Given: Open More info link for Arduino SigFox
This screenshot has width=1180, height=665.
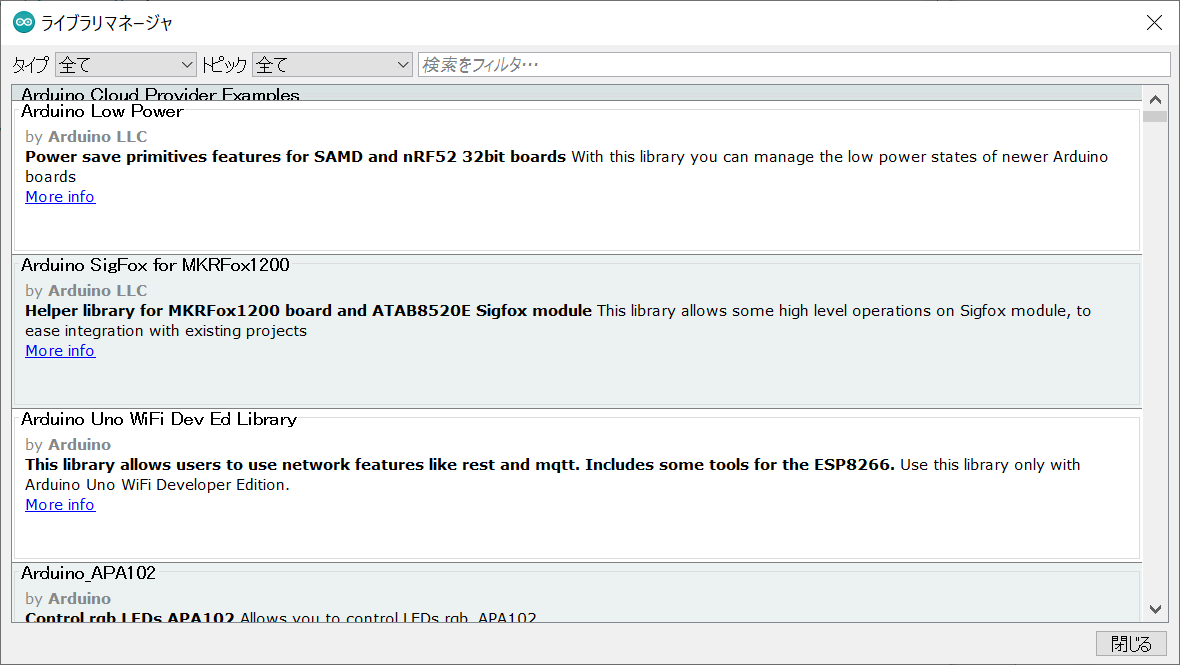Looking at the screenshot, I should click(x=60, y=351).
